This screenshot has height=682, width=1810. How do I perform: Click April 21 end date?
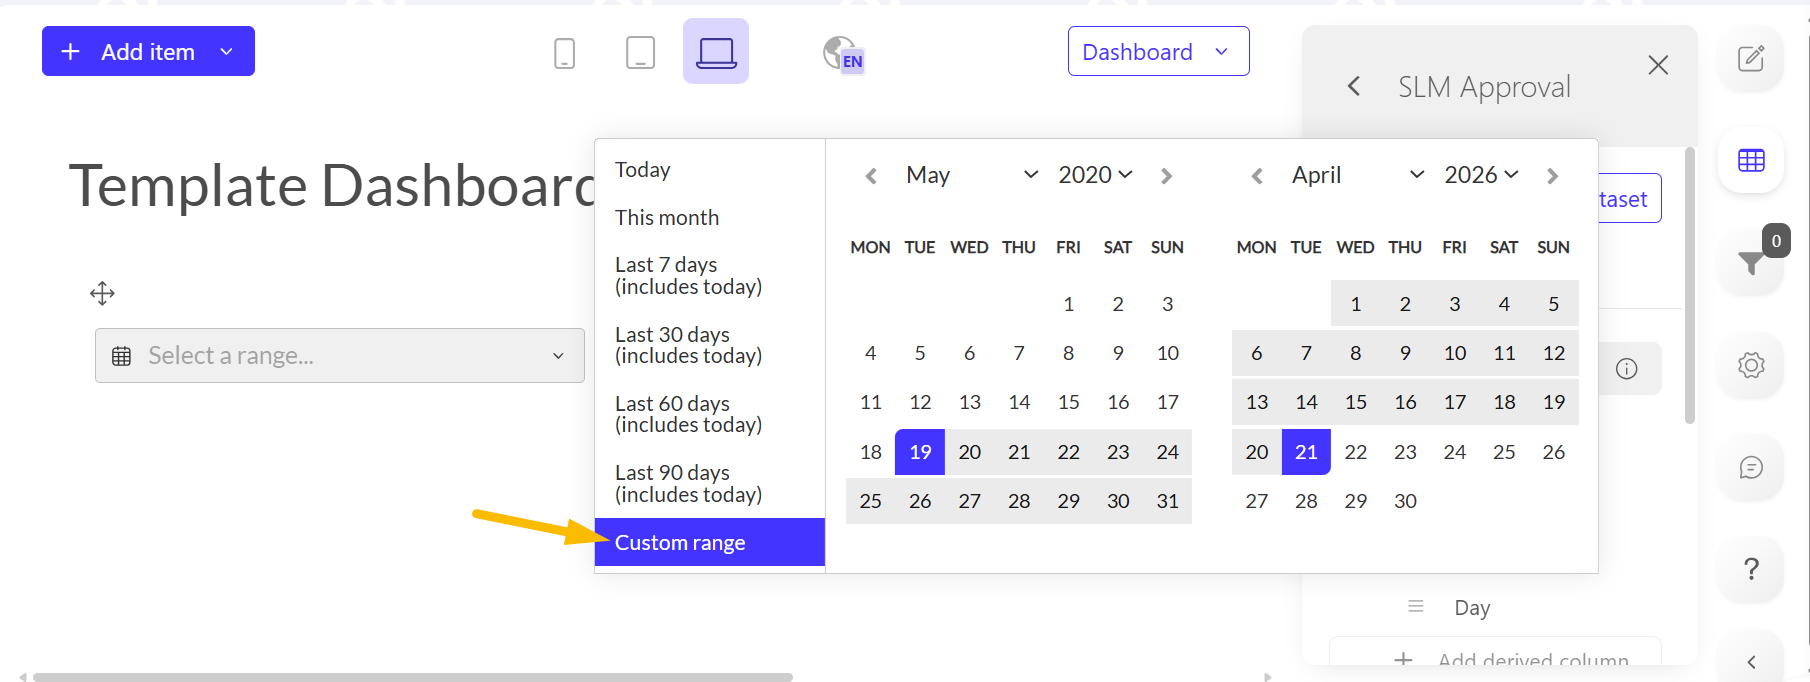[1306, 452]
